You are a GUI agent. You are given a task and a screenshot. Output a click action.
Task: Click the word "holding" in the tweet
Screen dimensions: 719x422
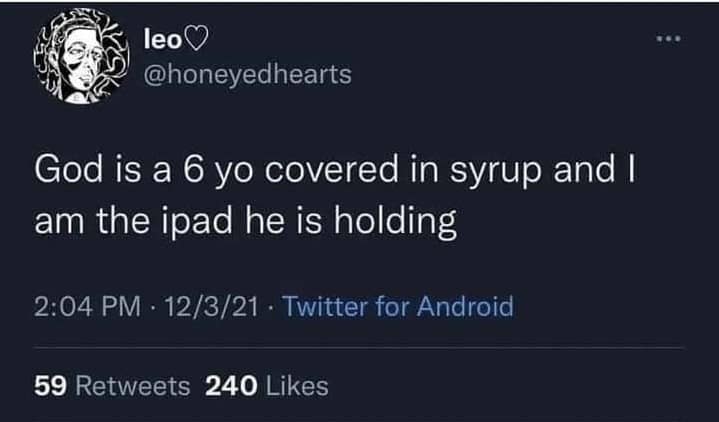tap(395, 222)
